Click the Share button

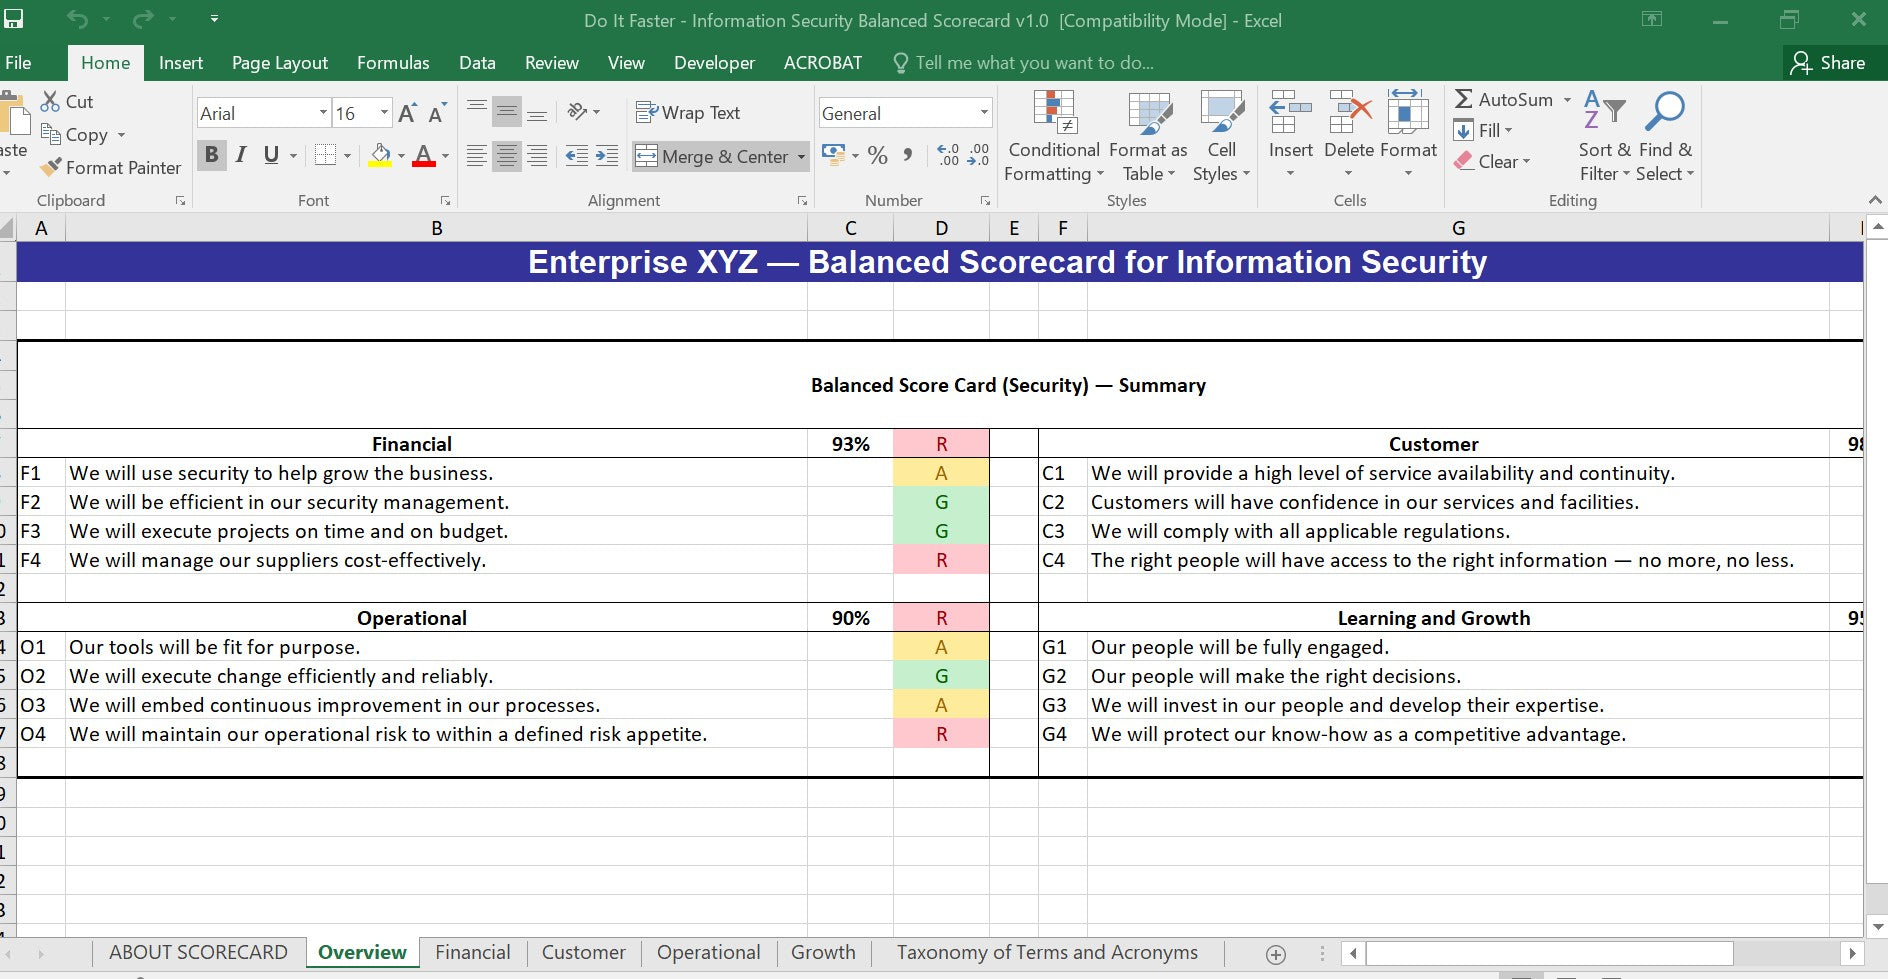[1828, 62]
